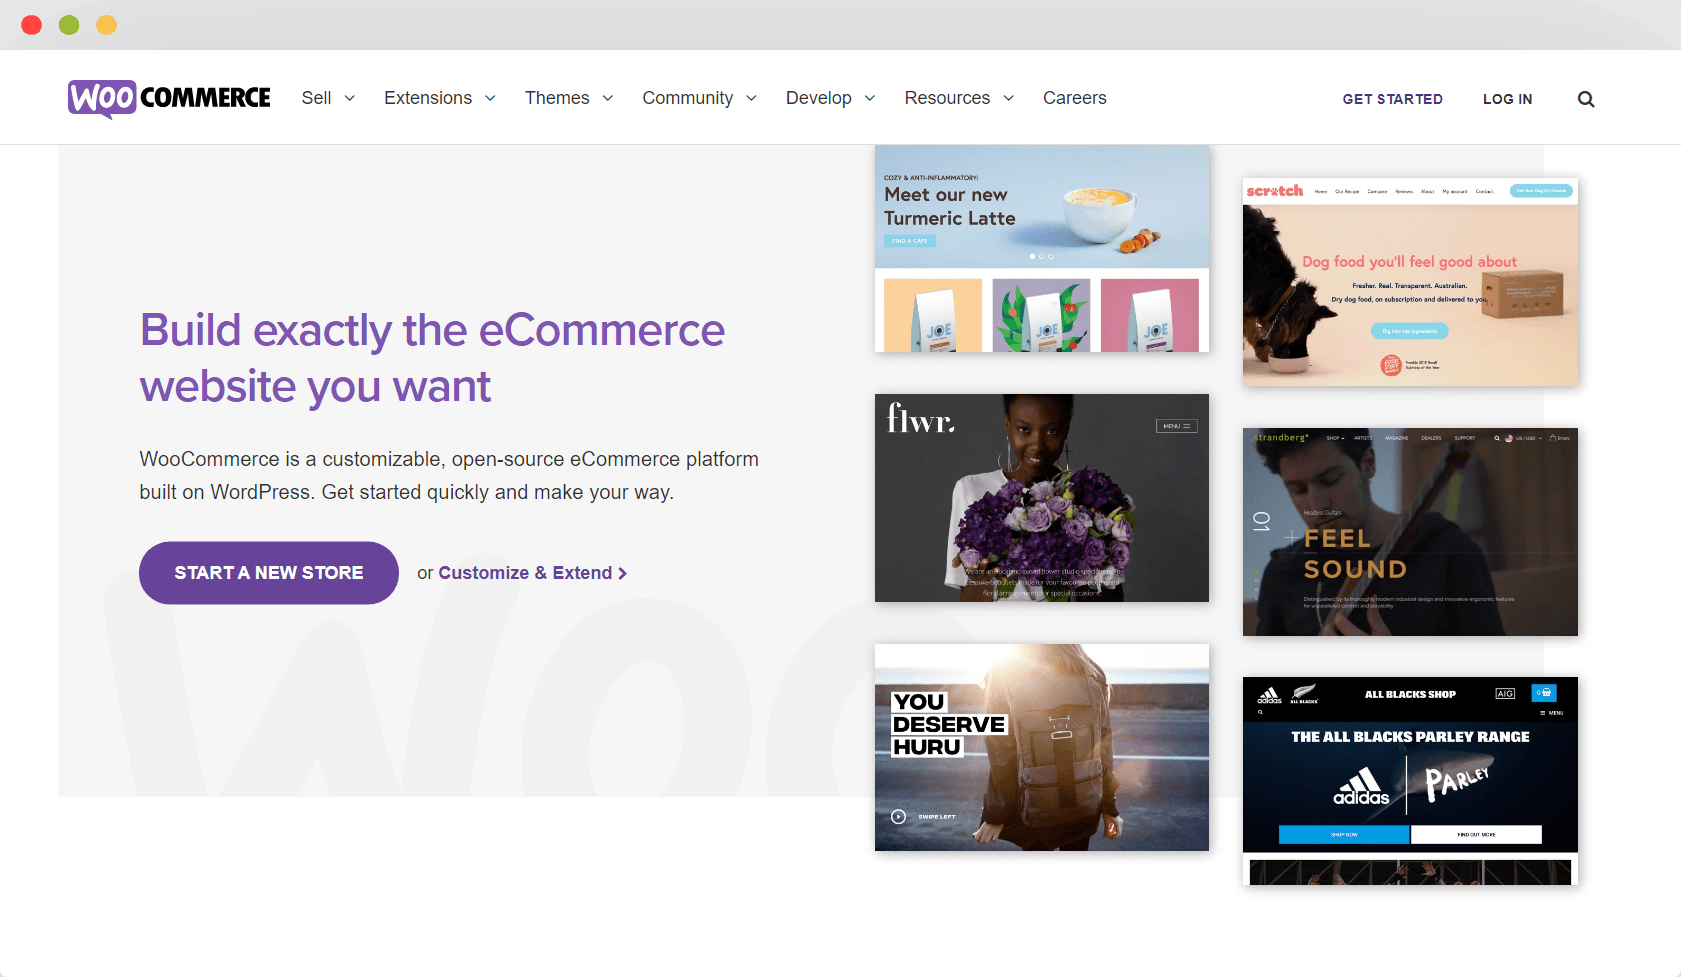The image size is (1681, 977).
Task: Click the START A NEW STORE button
Action: coord(269,573)
